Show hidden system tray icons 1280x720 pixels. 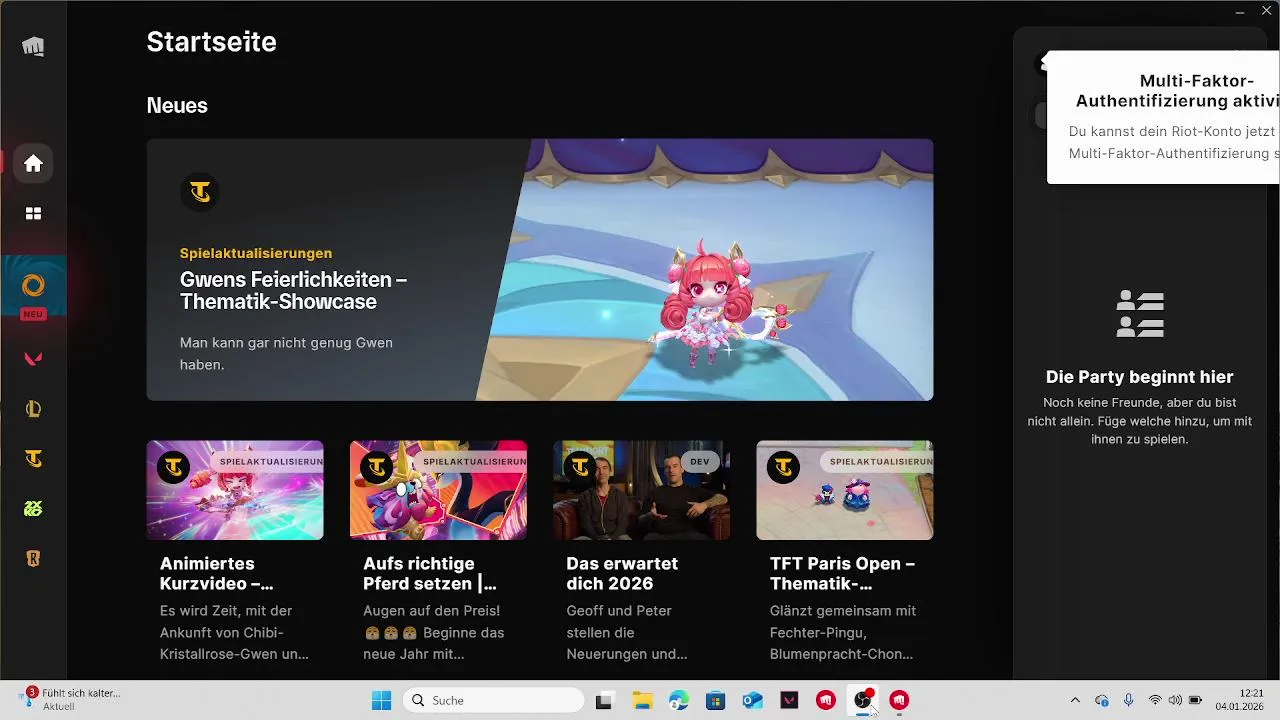[x=1075, y=700]
